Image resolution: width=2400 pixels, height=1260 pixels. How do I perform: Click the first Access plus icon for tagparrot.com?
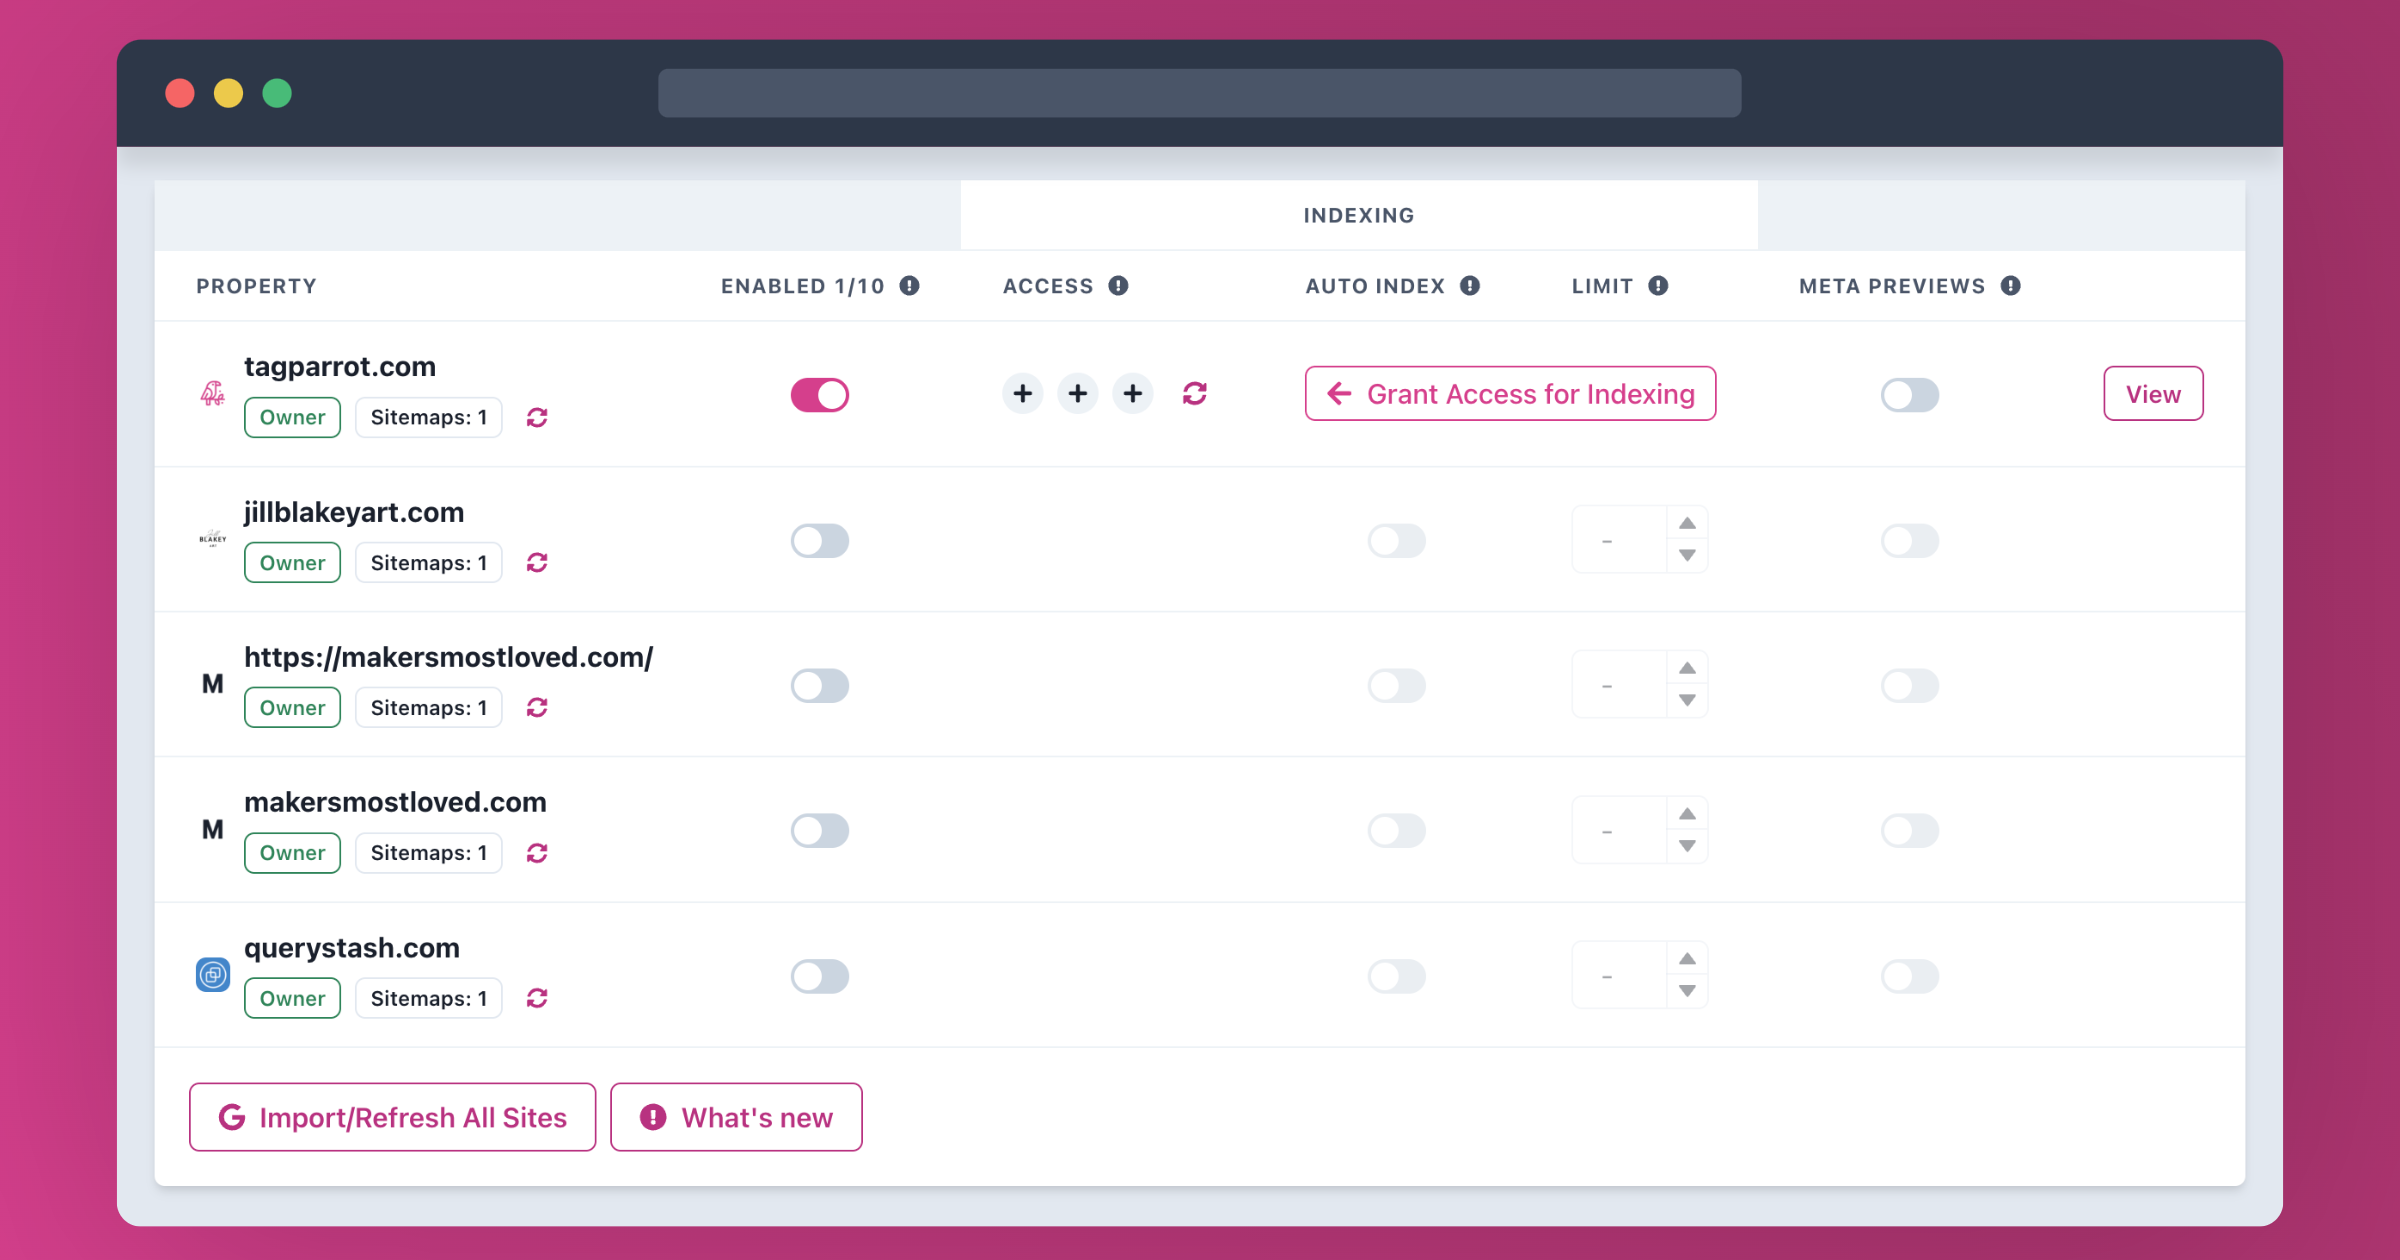coord(1024,394)
